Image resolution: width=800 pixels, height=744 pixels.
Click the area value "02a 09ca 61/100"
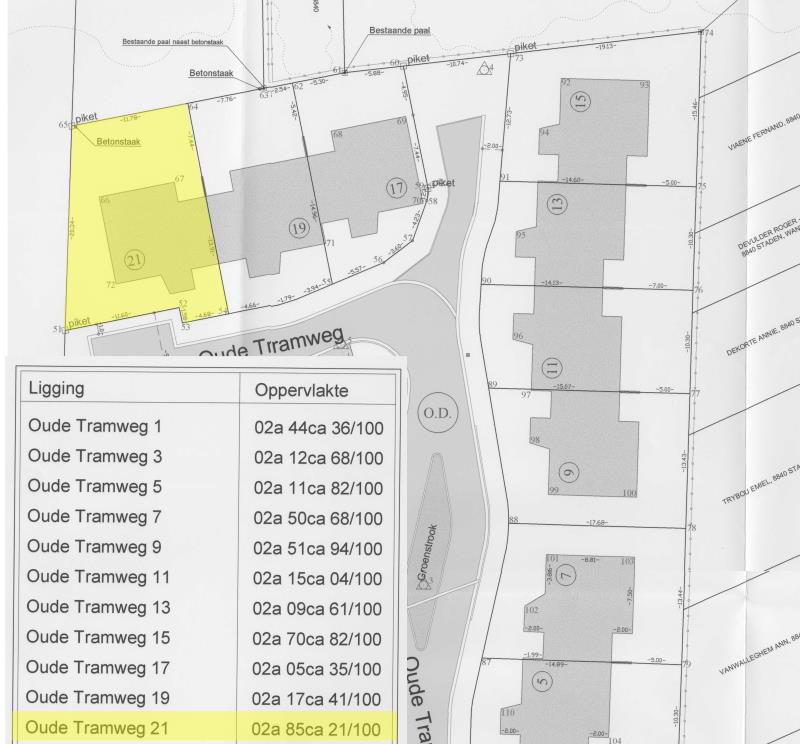click(x=317, y=609)
